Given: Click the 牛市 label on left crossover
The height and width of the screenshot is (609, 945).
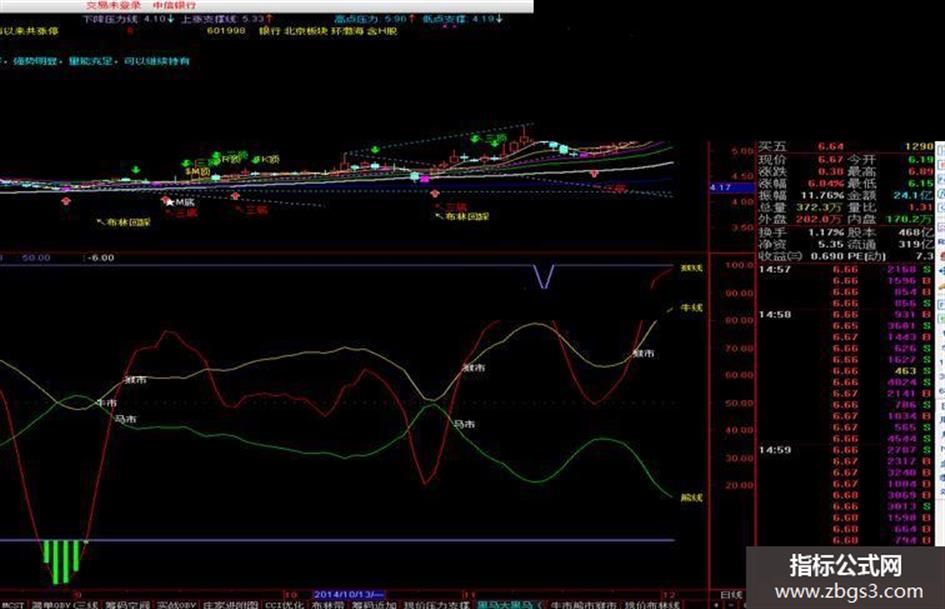Looking at the screenshot, I should tap(107, 402).
